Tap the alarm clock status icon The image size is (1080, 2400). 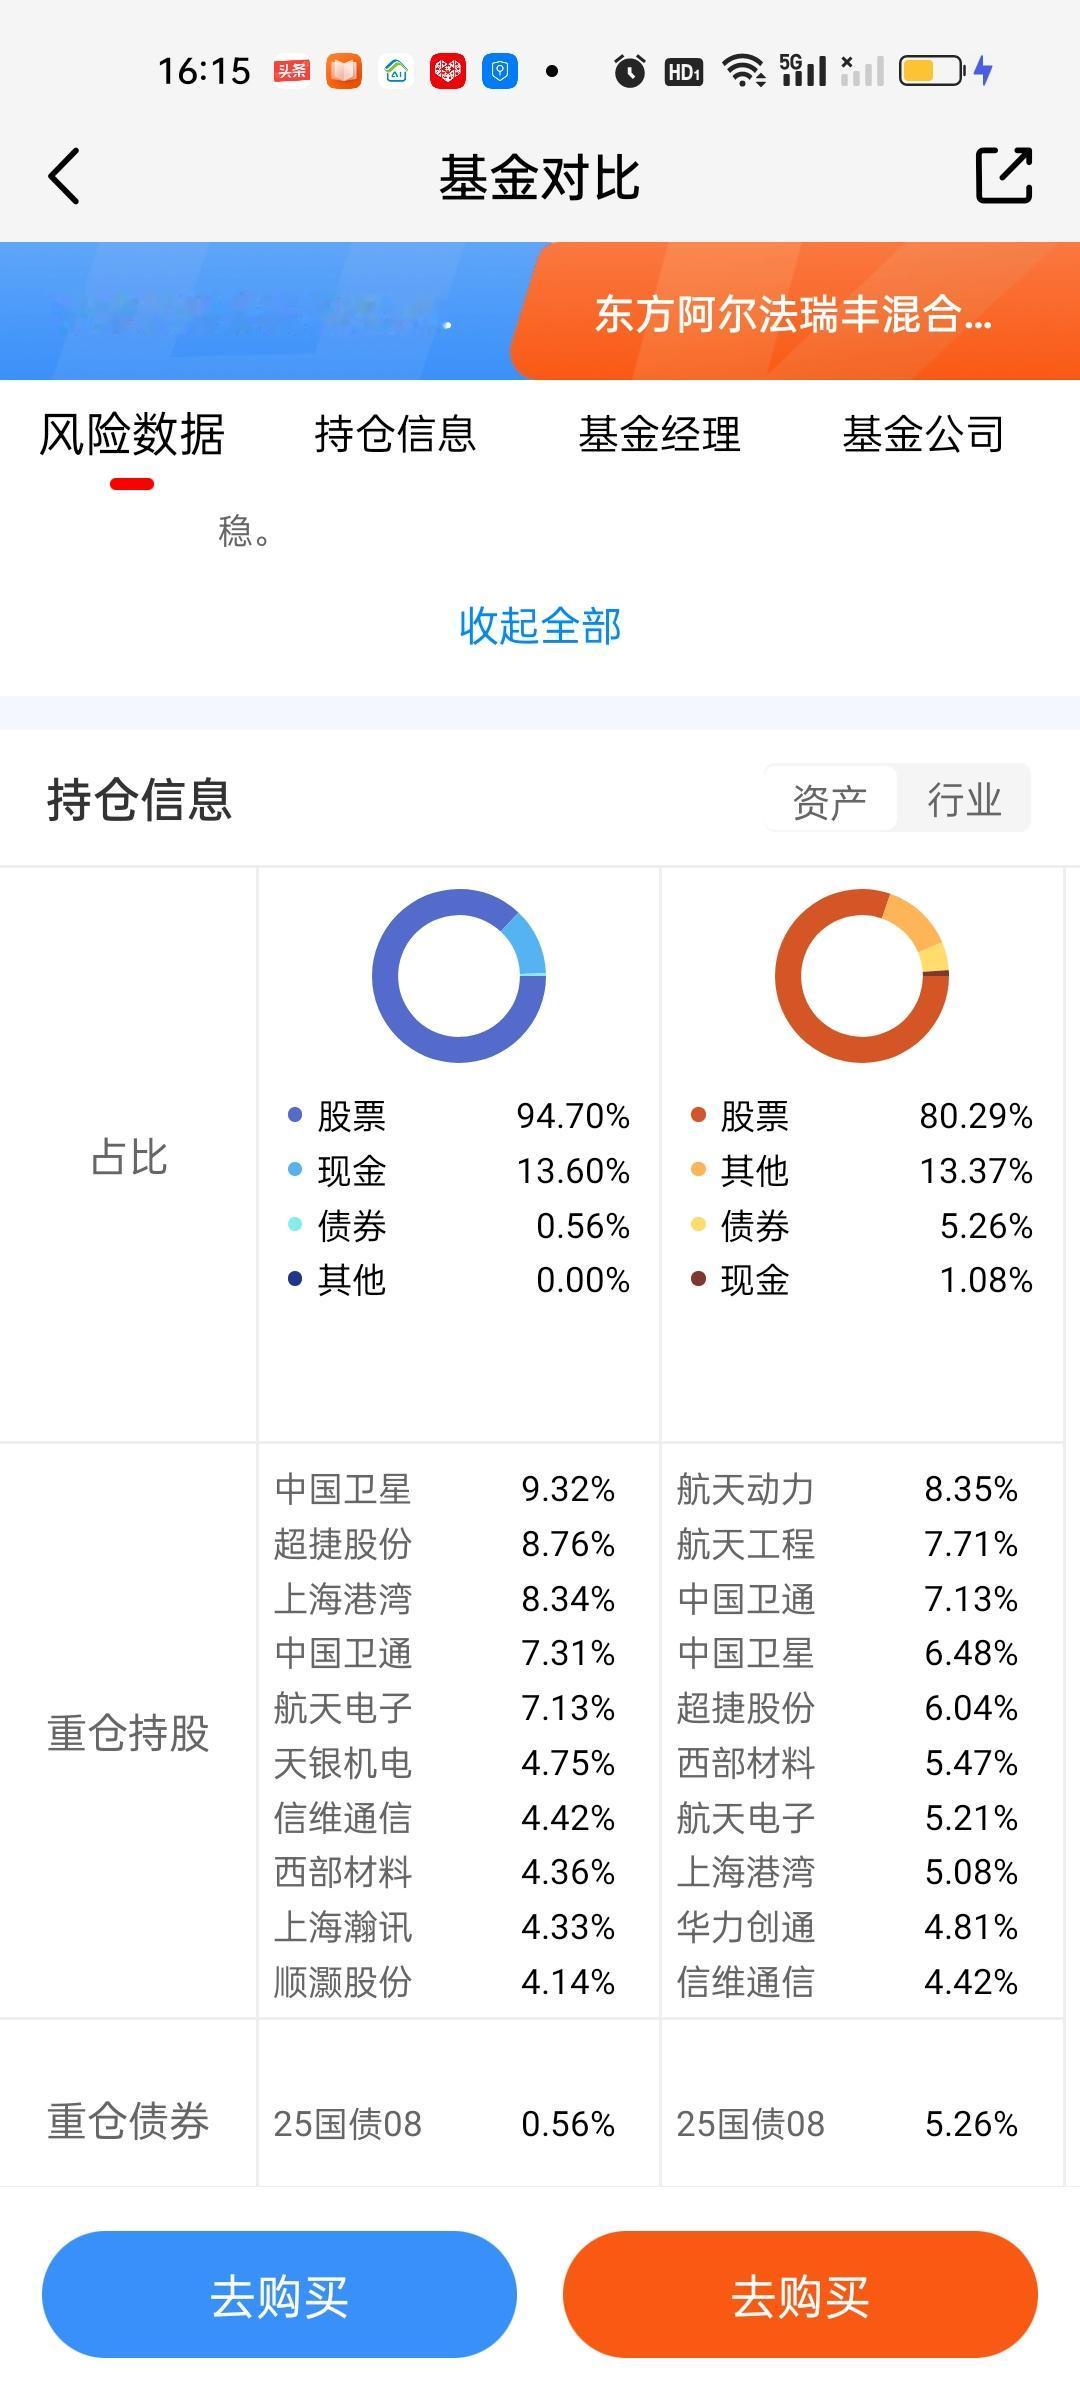[x=629, y=71]
